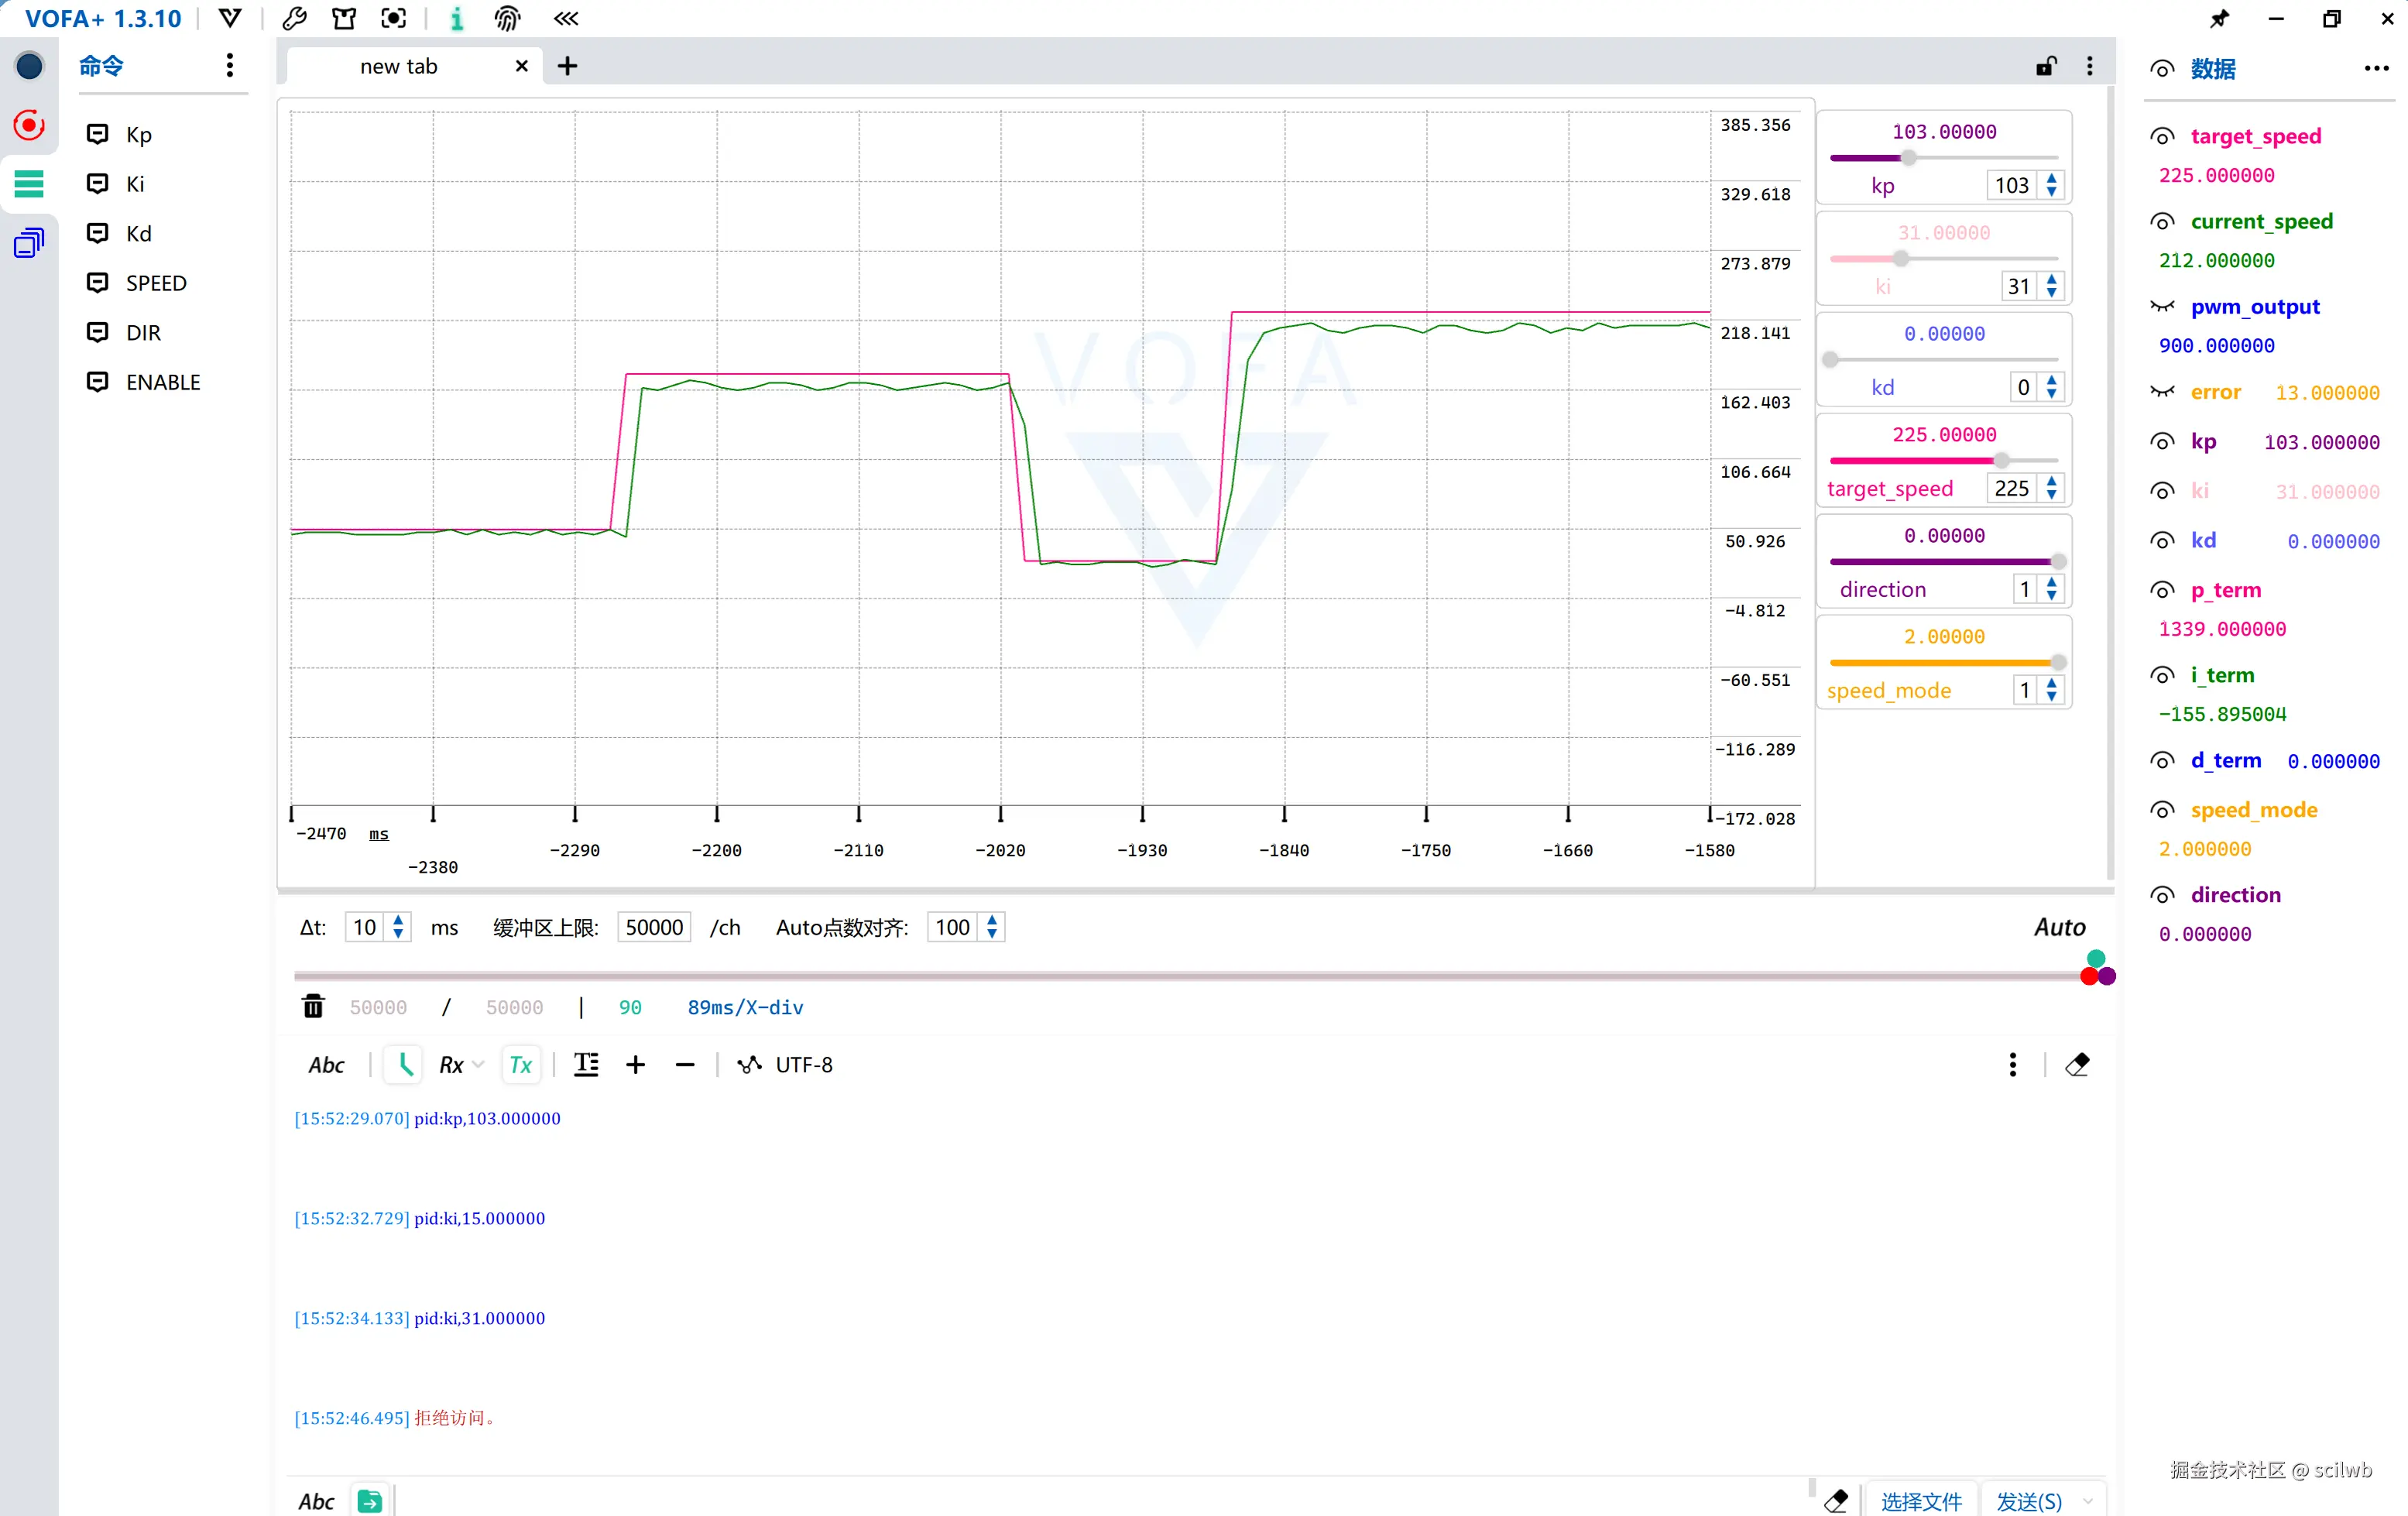The width and height of the screenshot is (2408, 1516).
Task: Click the green send-mode icon near bottom Abc
Action: [369, 1500]
